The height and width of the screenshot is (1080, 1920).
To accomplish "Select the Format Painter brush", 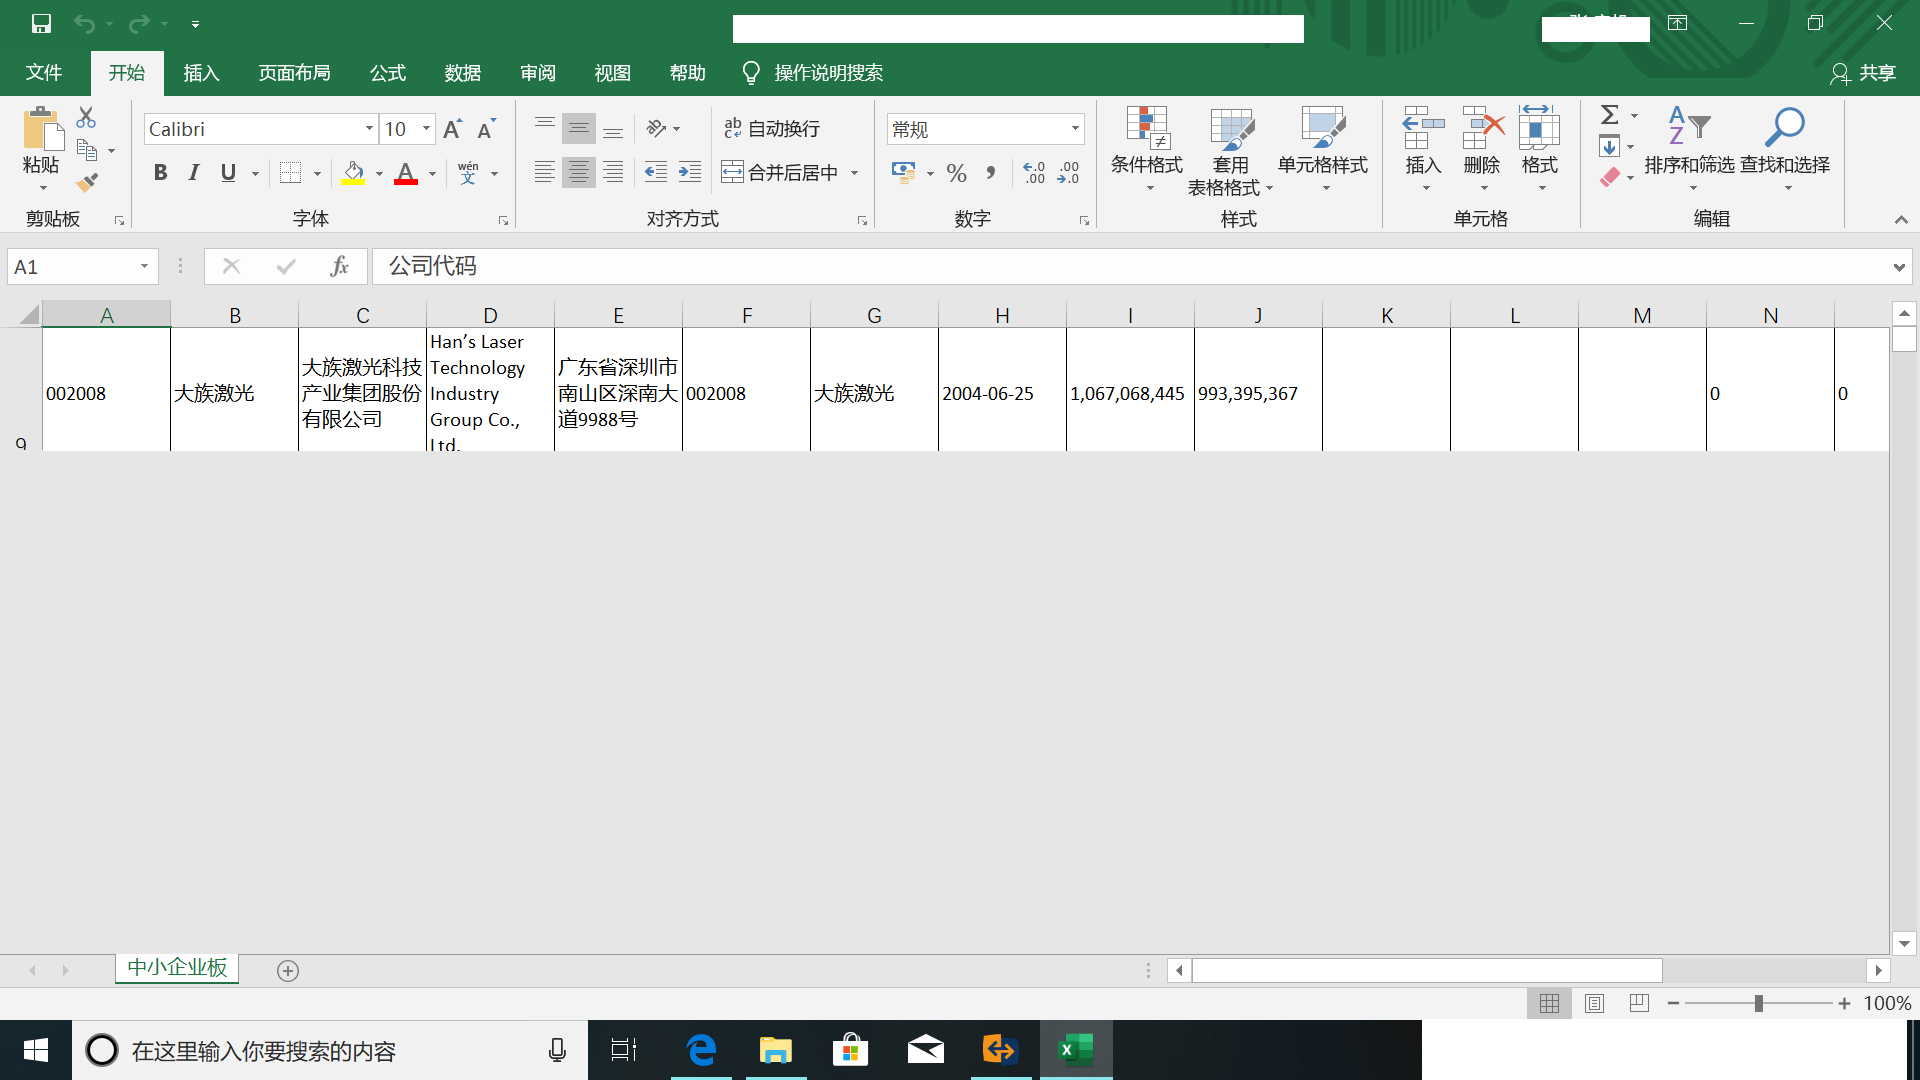I will pyautogui.click(x=87, y=182).
